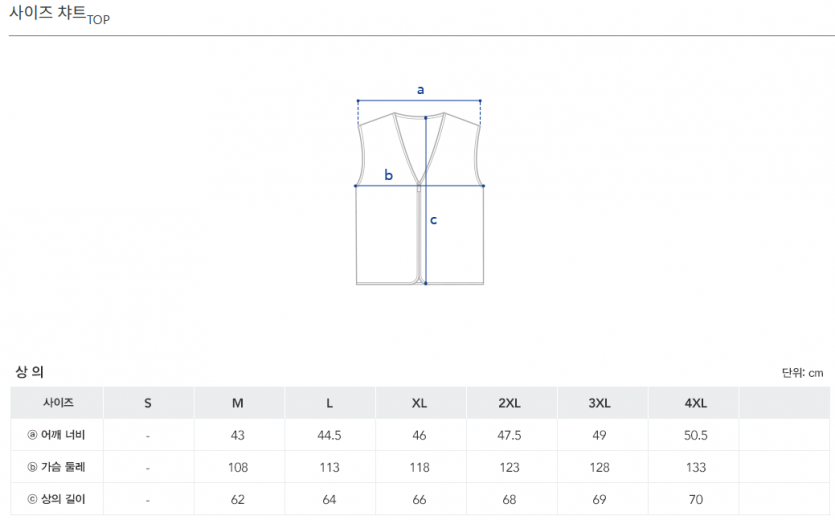Click the 3XL size column header
The width and height of the screenshot is (835, 520).
tap(600, 403)
